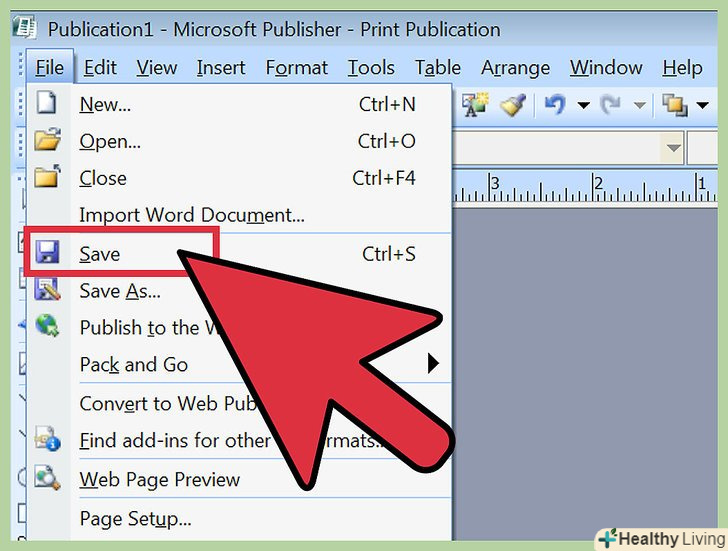Open the formatting toolbar combo box arrow
Viewport: 728px width, 551px height.
[x=673, y=148]
